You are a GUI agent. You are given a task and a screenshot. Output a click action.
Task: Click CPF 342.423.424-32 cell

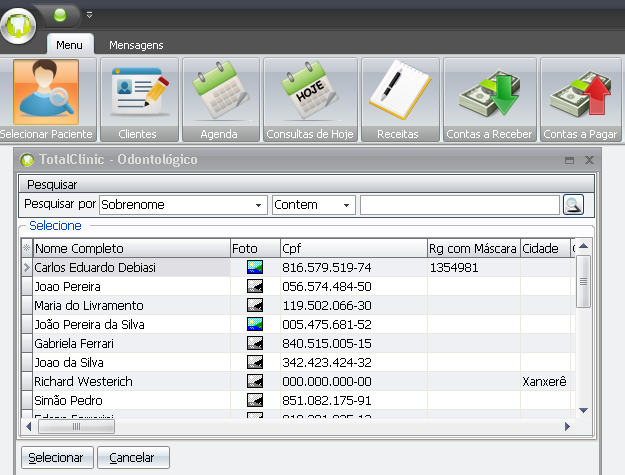354,363
